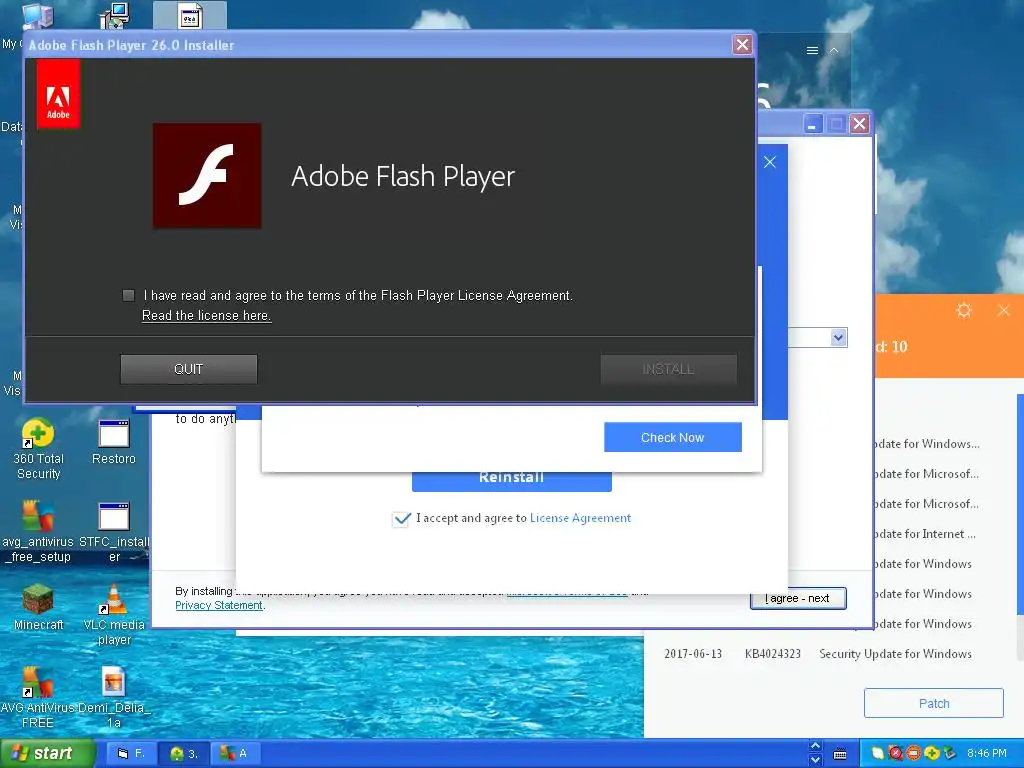Switch to the '3.' taskbar window
The width and height of the screenshot is (1024, 768).
click(184, 754)
